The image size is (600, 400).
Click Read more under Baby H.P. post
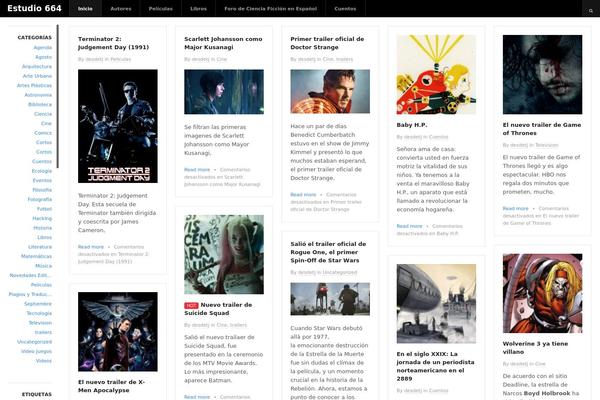[x=409, y=226]
